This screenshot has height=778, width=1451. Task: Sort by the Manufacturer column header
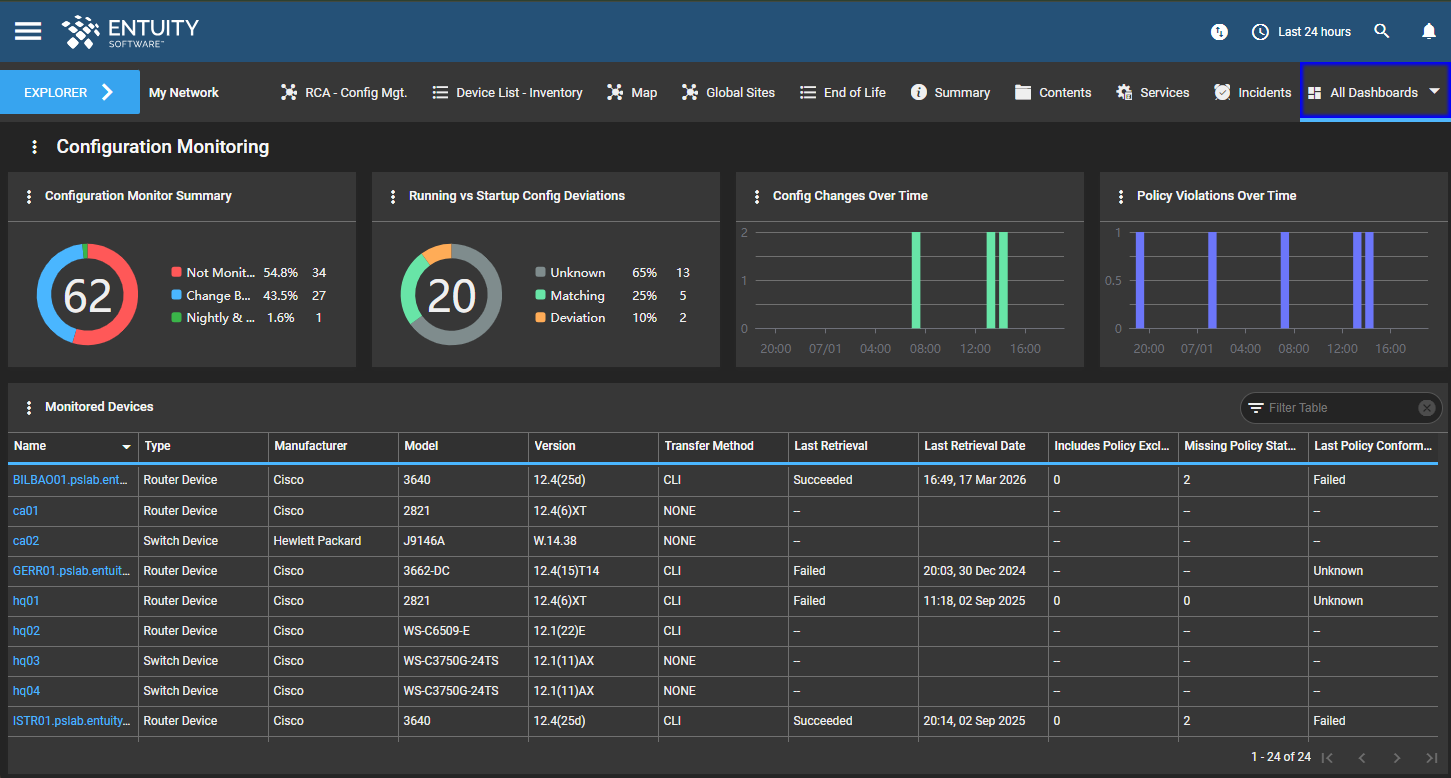[312, 446]
